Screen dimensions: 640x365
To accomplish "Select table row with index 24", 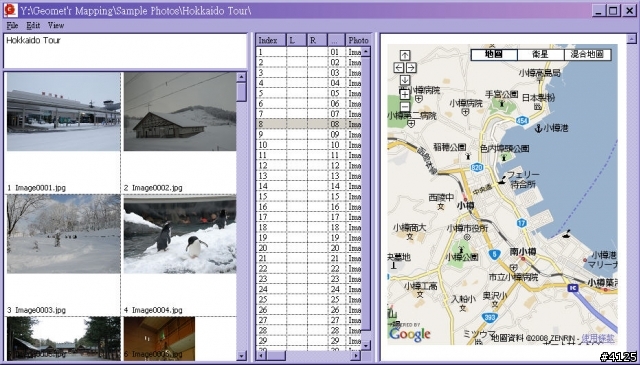I will point(309,289).
